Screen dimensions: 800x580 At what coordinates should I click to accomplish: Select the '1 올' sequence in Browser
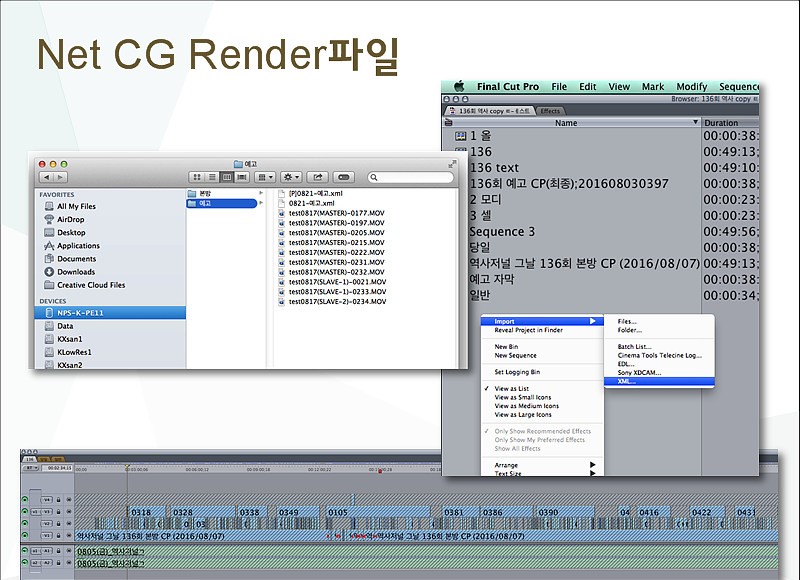481,136
